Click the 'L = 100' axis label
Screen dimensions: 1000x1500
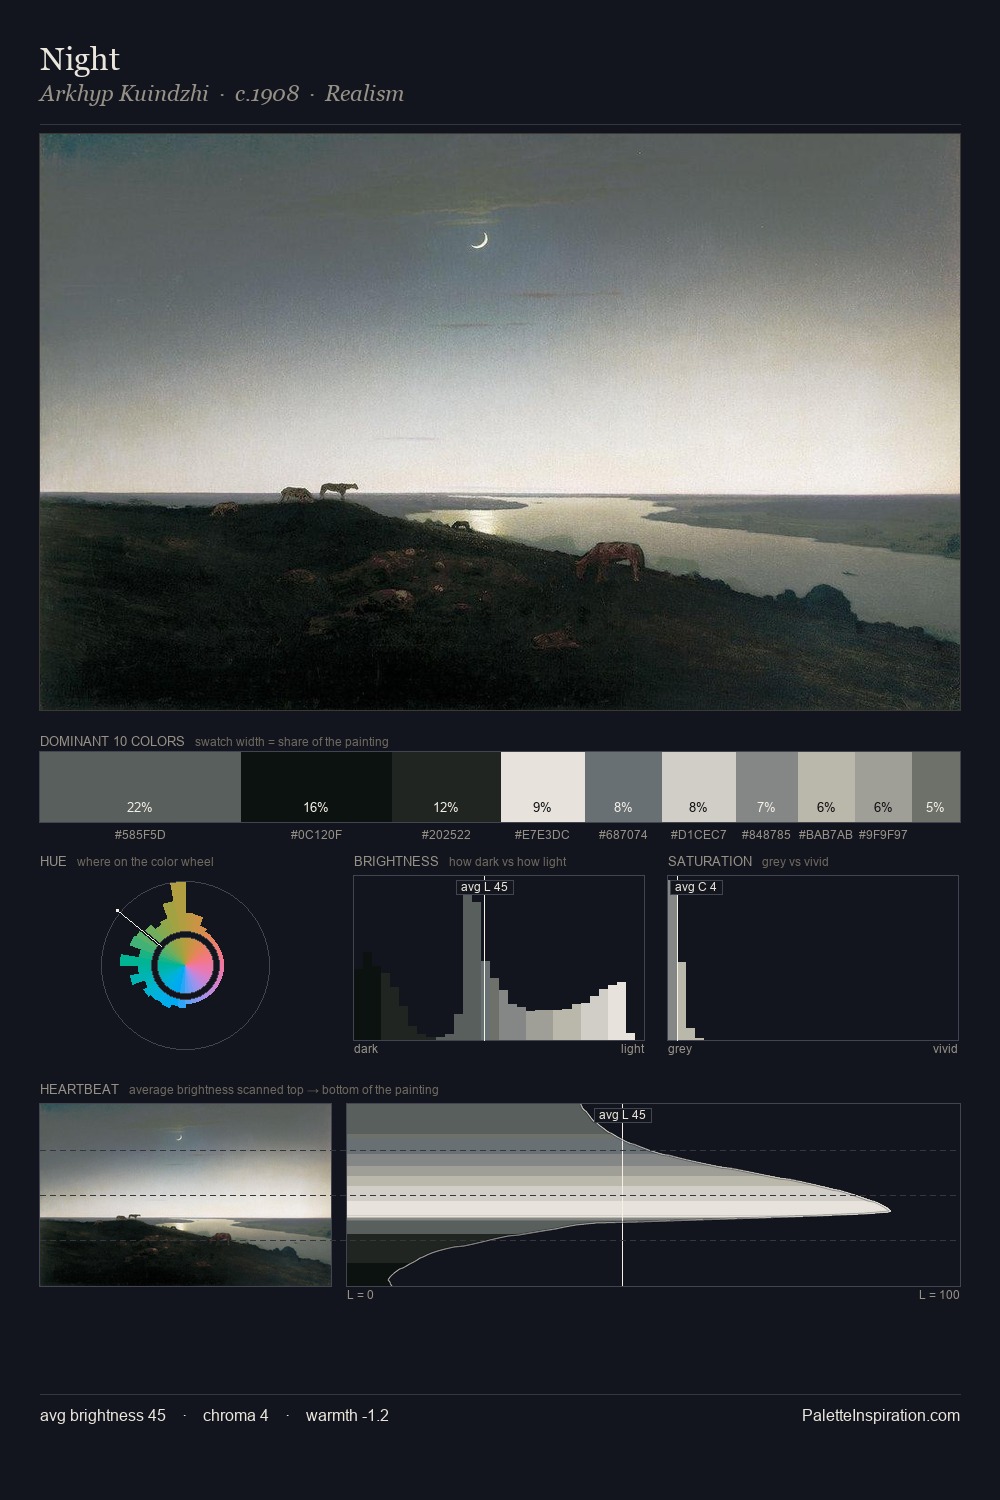click(x=939, y=1295)
